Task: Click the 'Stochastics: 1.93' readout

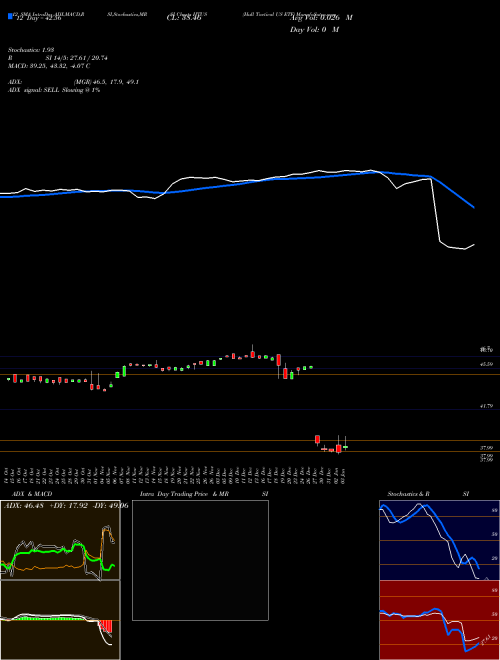Action: pos(31,50)
